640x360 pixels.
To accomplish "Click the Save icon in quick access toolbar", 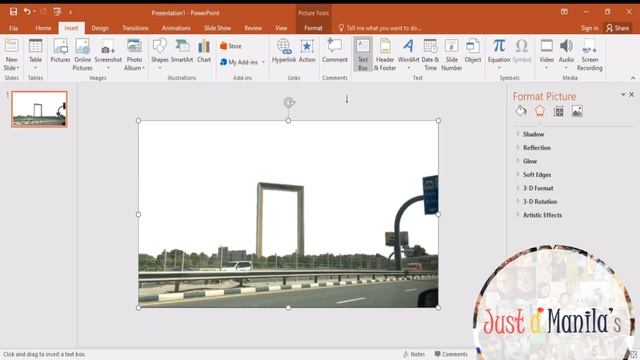I will [13, 11].
